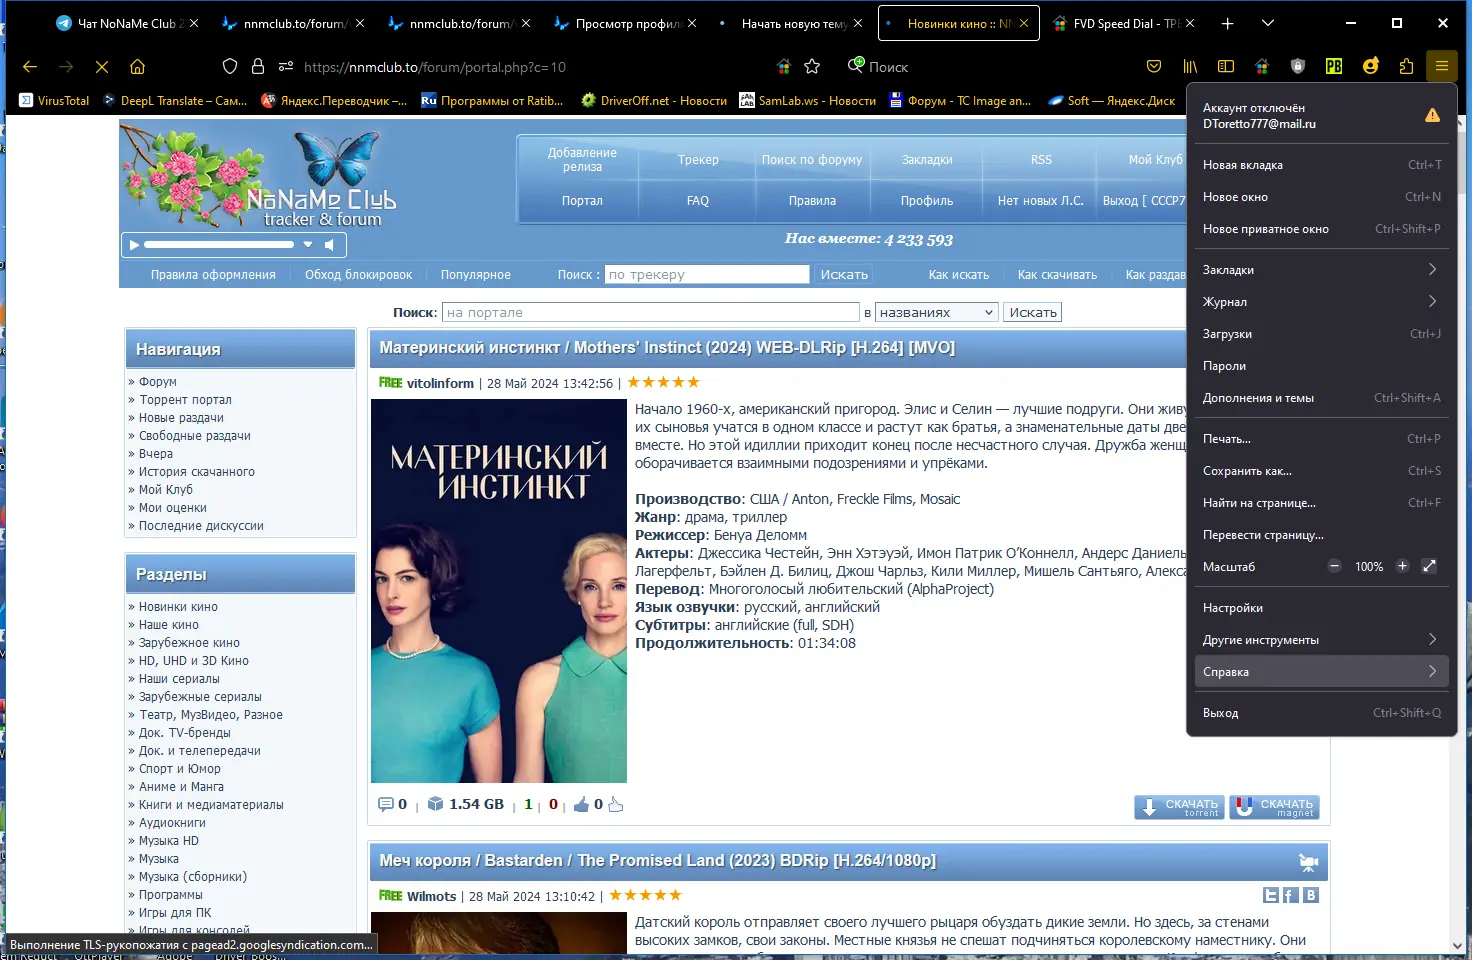Viewport: 1472px width, 960px height.
Task: Expand the Закладки submenu
Action: [x=1321, y=270]
